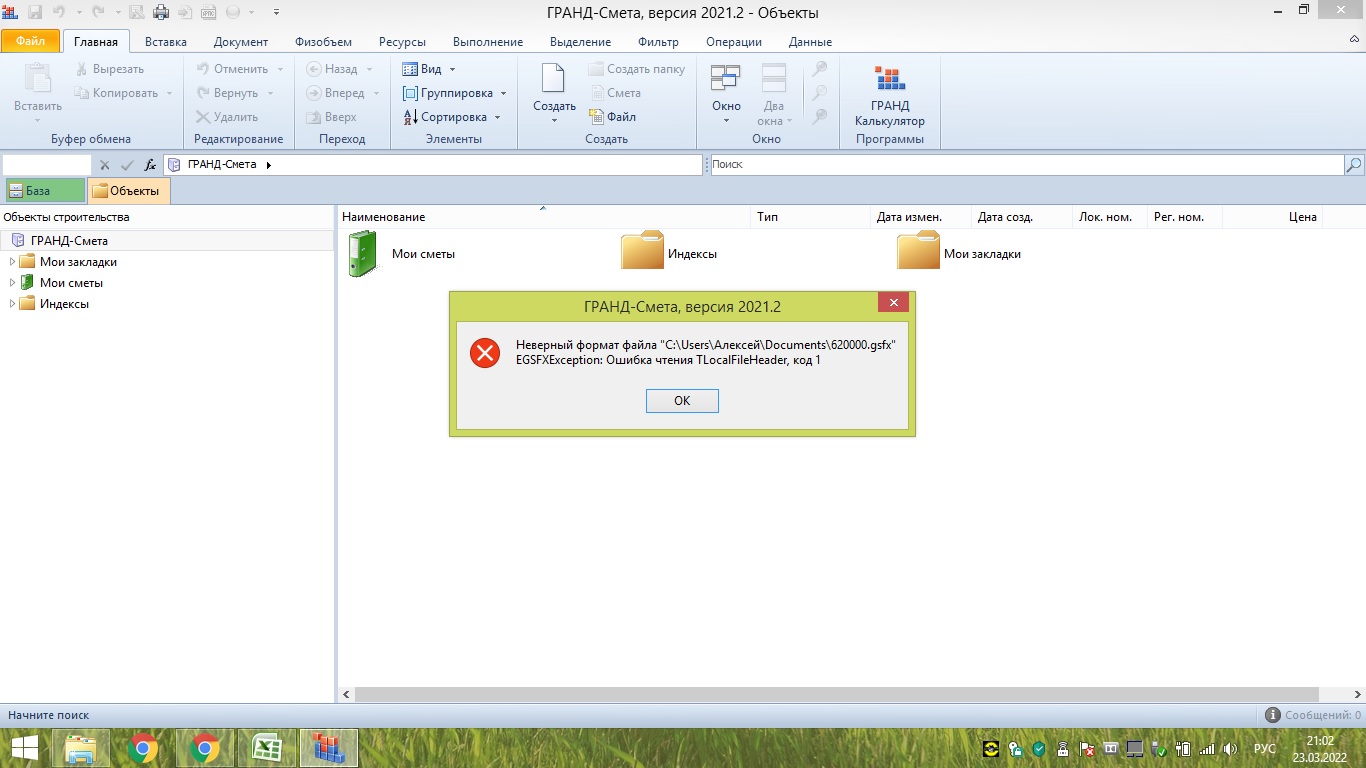Image resolution: width=1366 pixels, height=768 pixels.
Task: Switch to the База tab
Action: click(x=44, y=191)
